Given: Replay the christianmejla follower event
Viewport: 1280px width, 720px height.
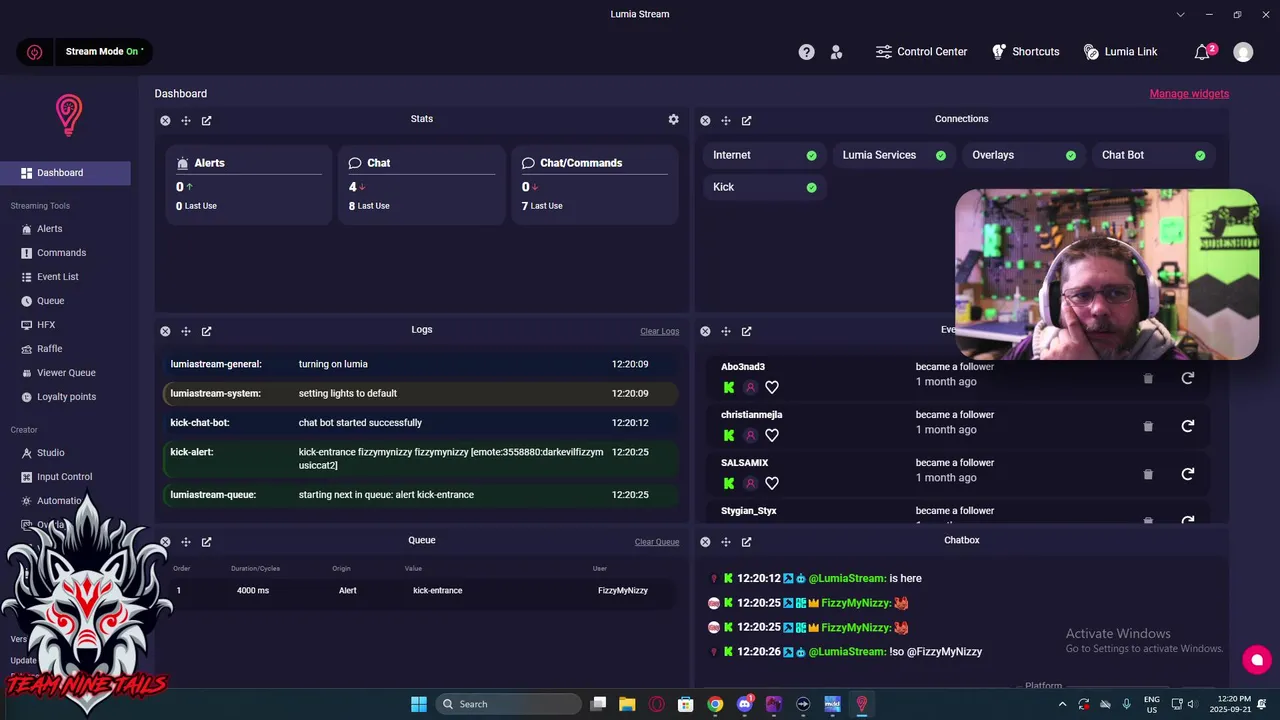Looking at the screenshot, I should click(1188, 426).
